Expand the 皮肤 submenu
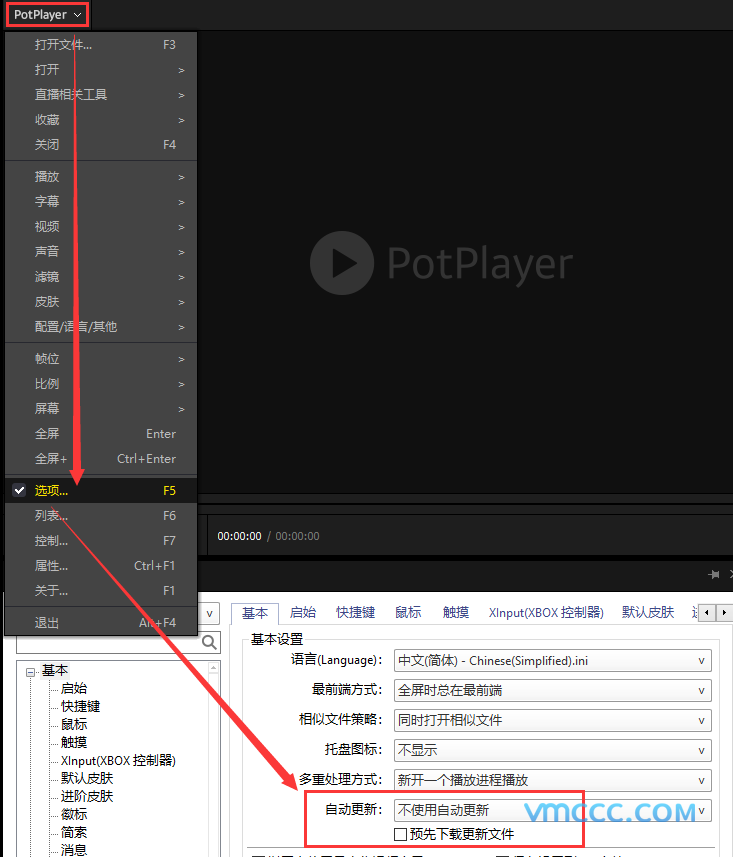The image size is (733, 857). [101, 302]
